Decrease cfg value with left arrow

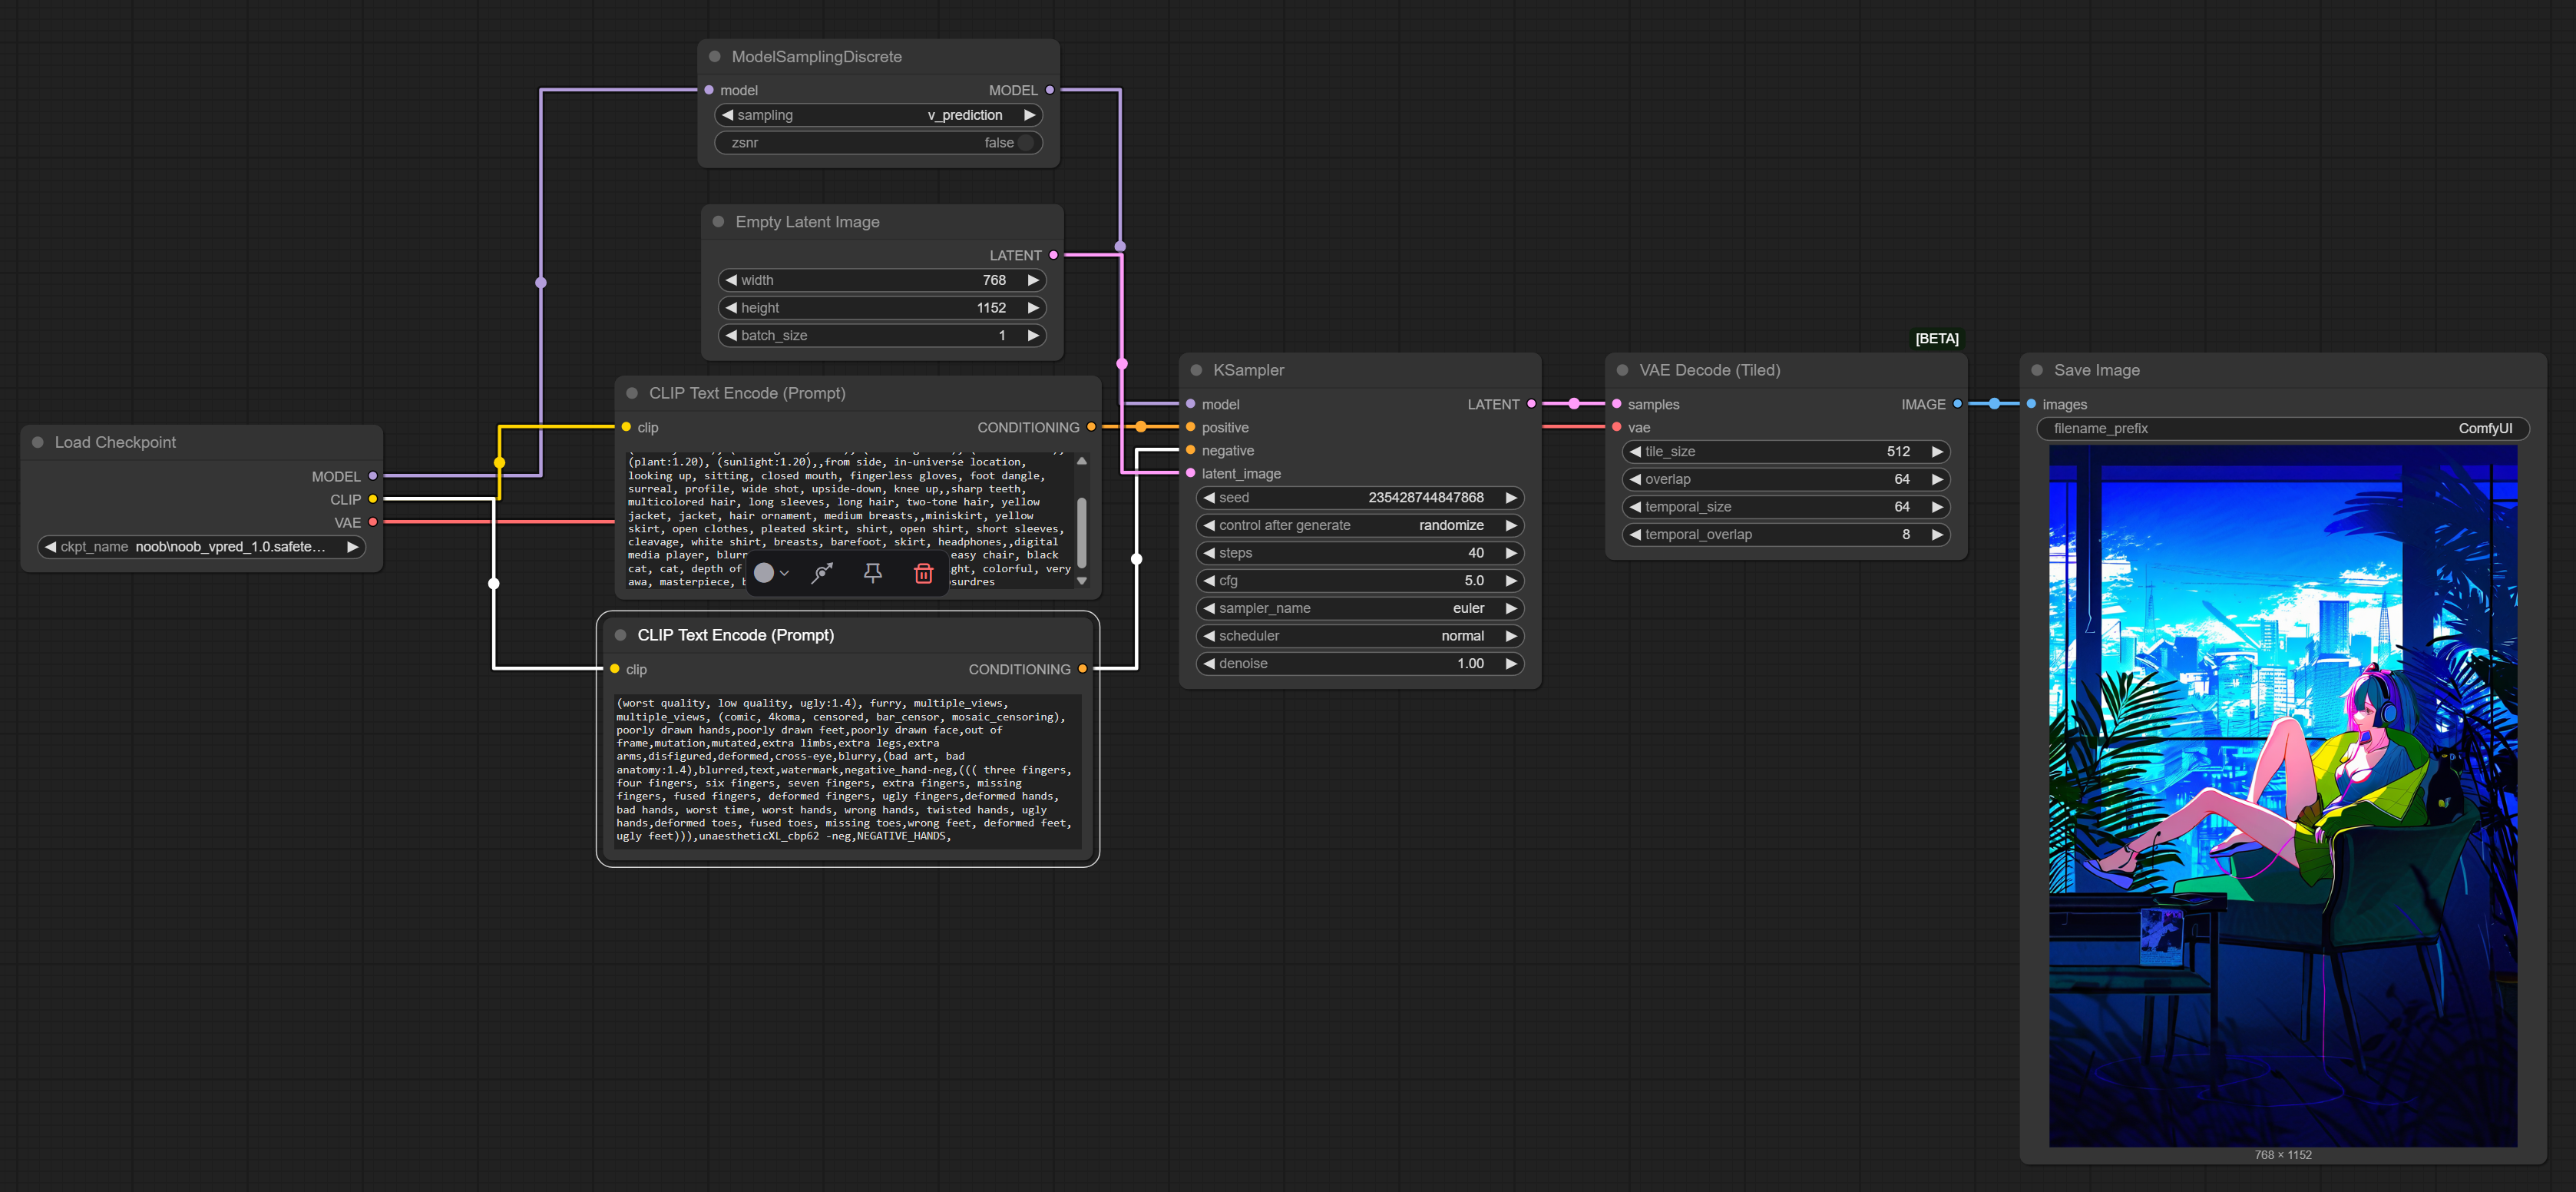1209,580
